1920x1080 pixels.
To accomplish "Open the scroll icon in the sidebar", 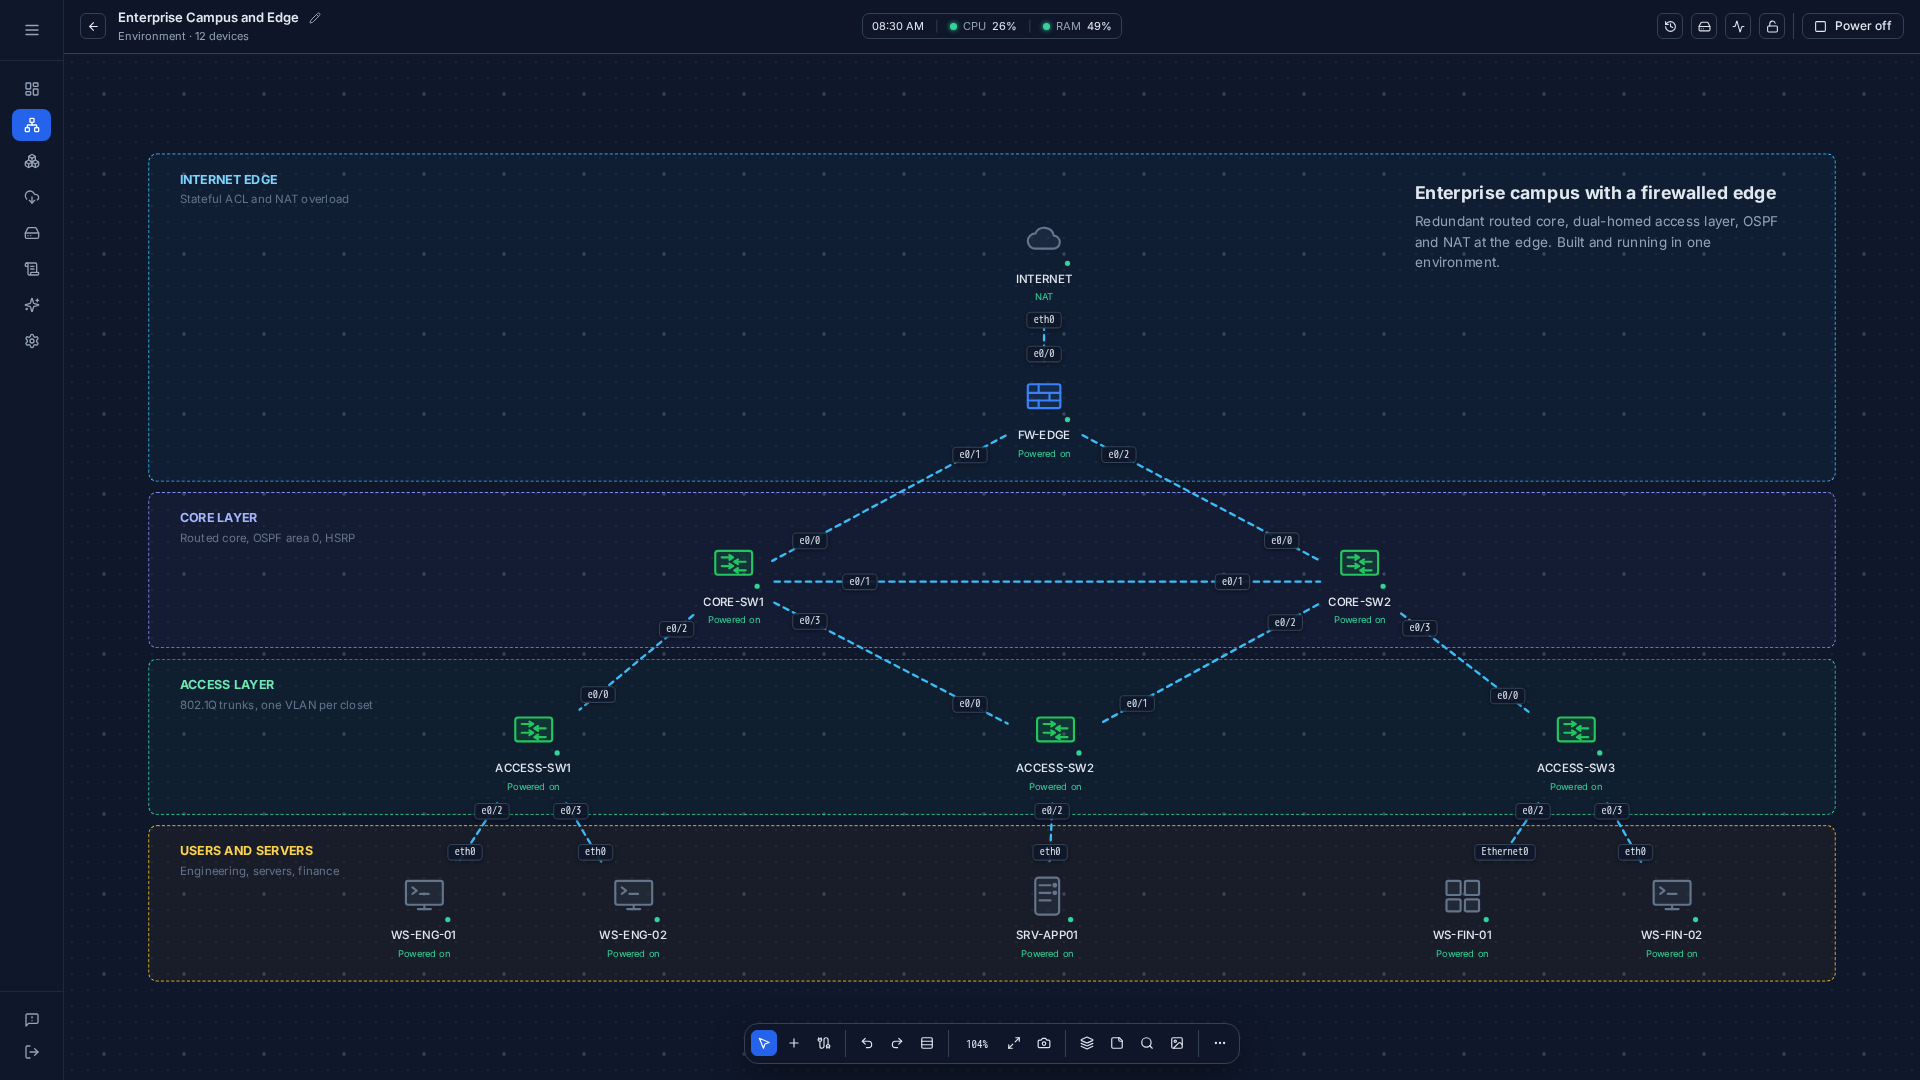I will coord(32,269).
